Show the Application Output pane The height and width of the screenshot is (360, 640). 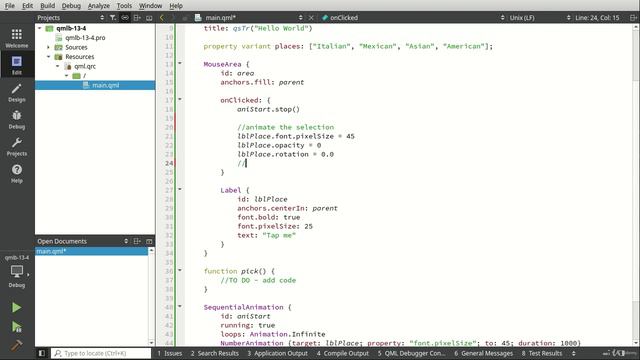278,353
